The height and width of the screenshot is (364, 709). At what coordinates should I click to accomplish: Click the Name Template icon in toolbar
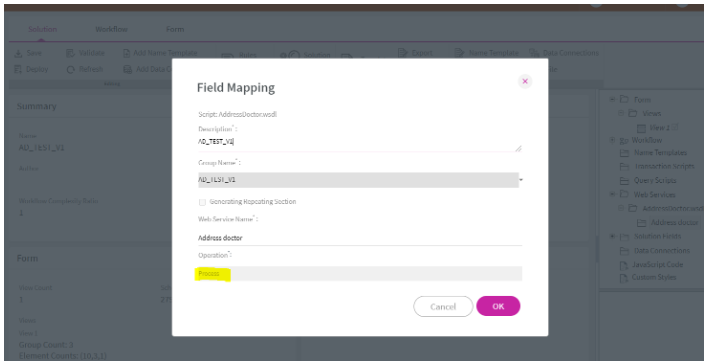point(459,53)
